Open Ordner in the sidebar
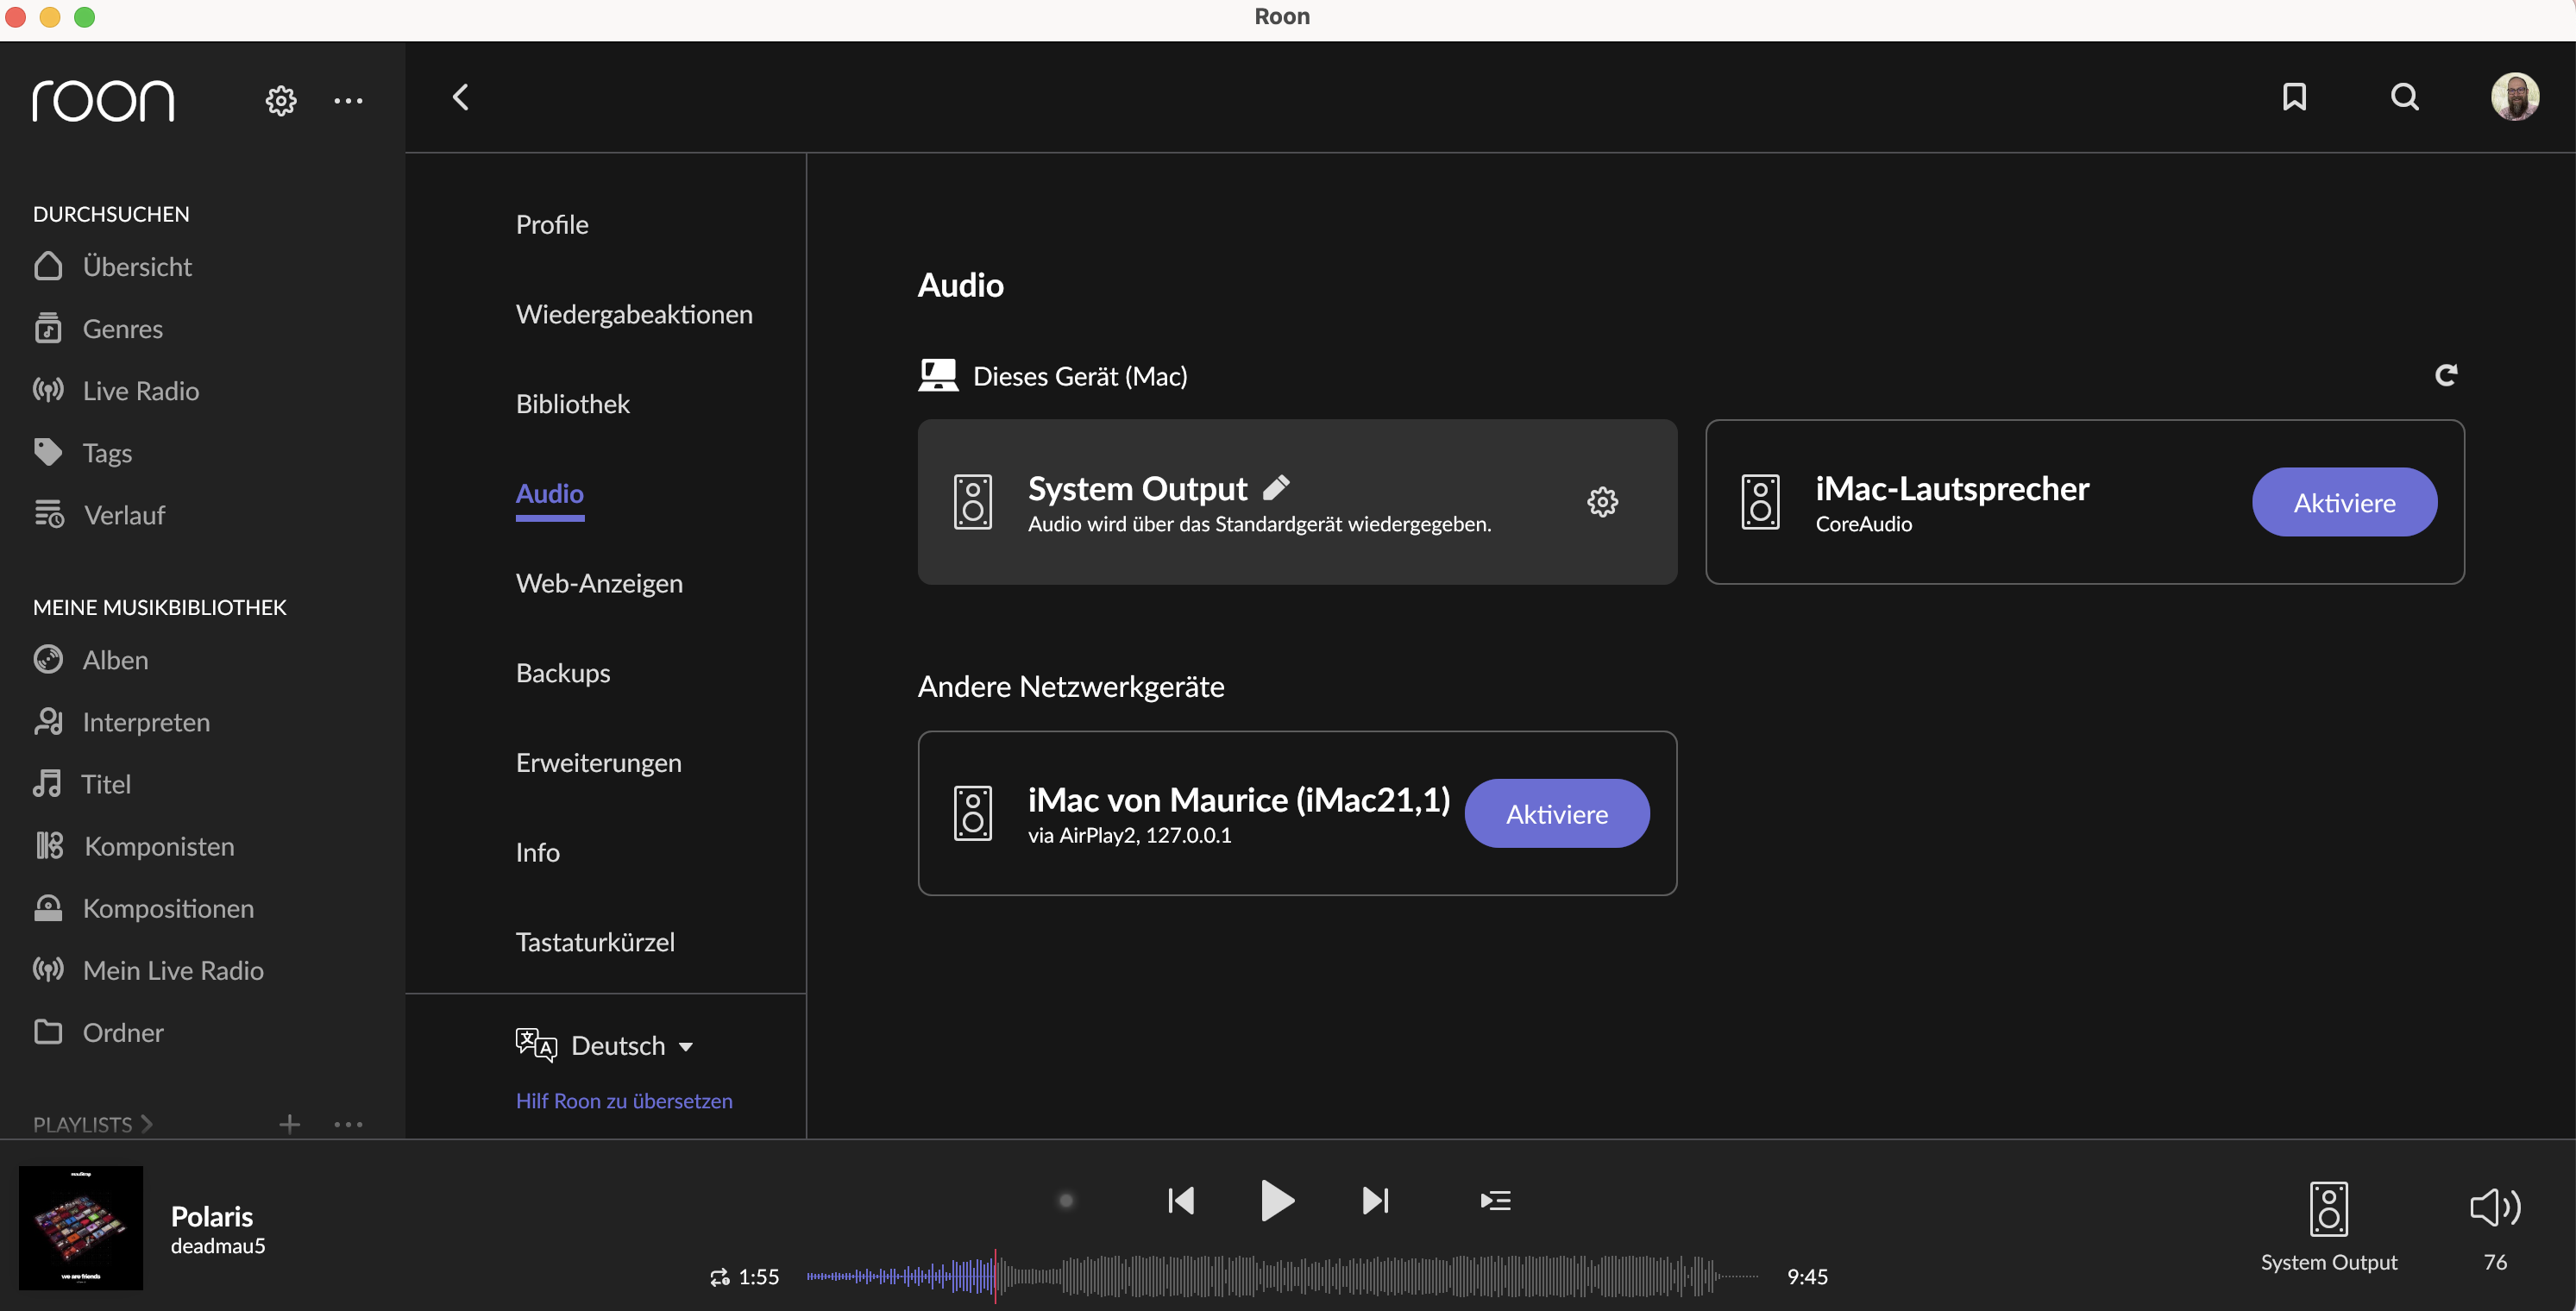The height and width of the screenshot is (1311, 2576). point(98,1032)
